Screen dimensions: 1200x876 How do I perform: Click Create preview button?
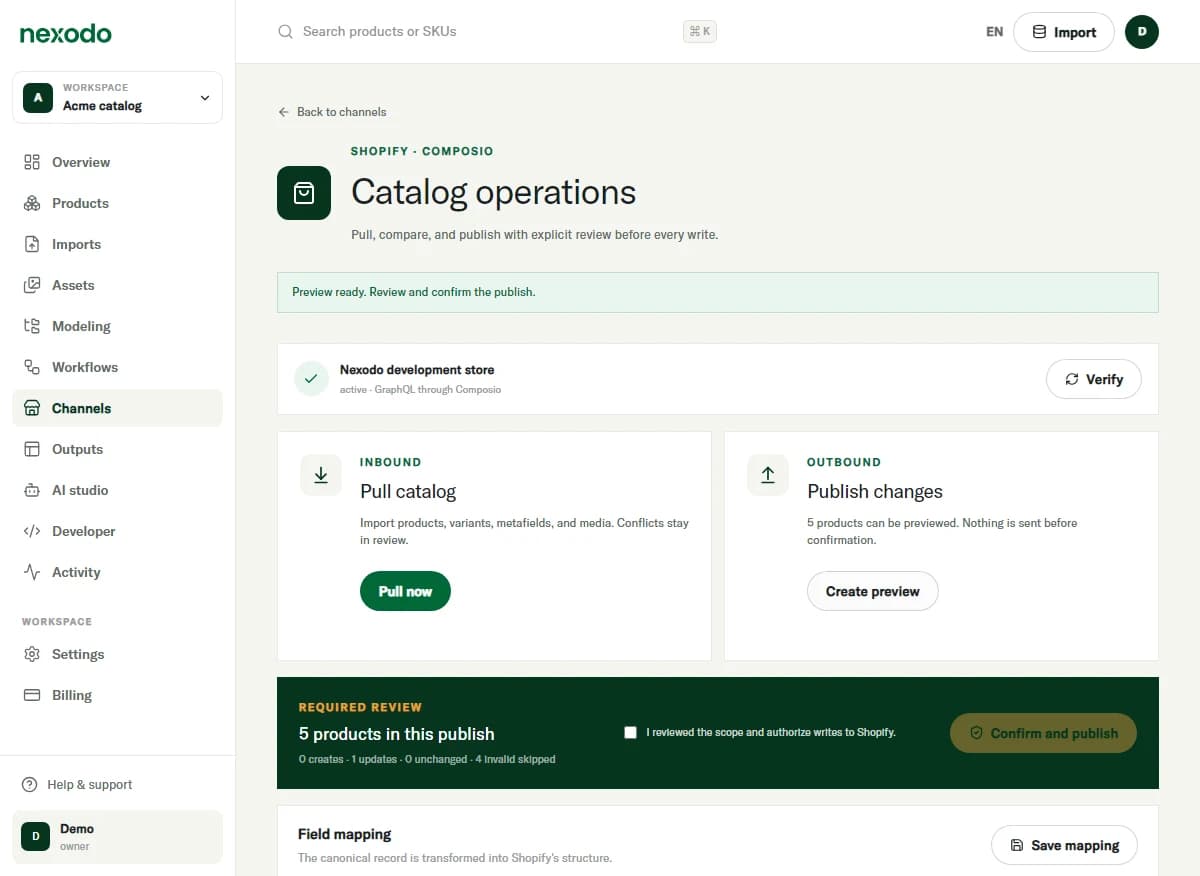pyautogui.click(x=873, y=591)
